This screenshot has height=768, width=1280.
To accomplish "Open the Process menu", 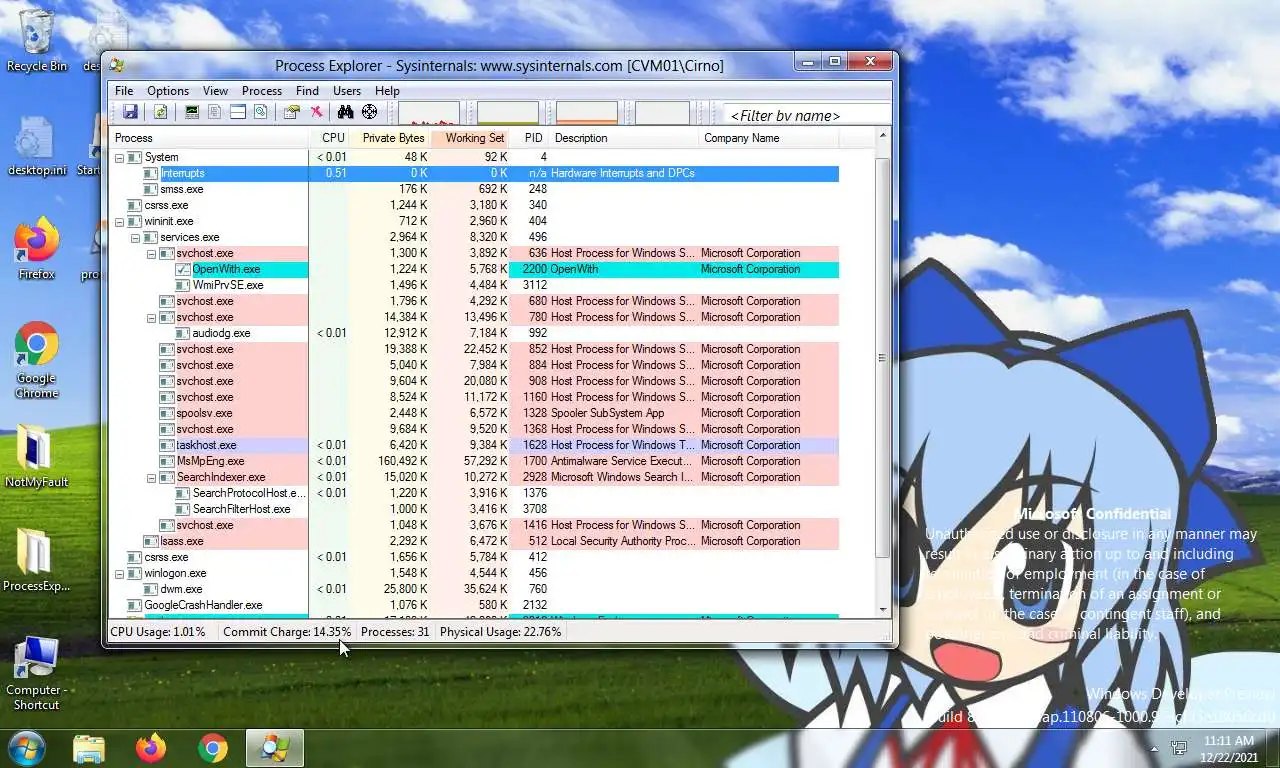I will click(x=262, y=90).
